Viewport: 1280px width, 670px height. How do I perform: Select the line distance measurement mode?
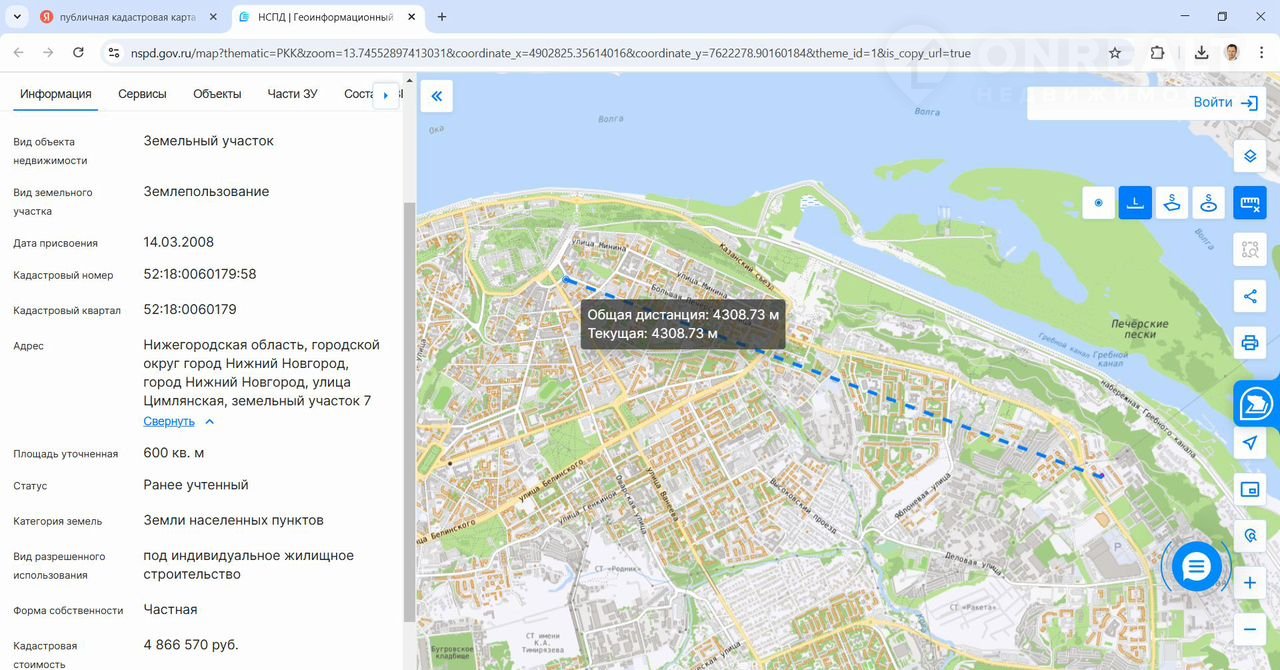[1135, 203]
